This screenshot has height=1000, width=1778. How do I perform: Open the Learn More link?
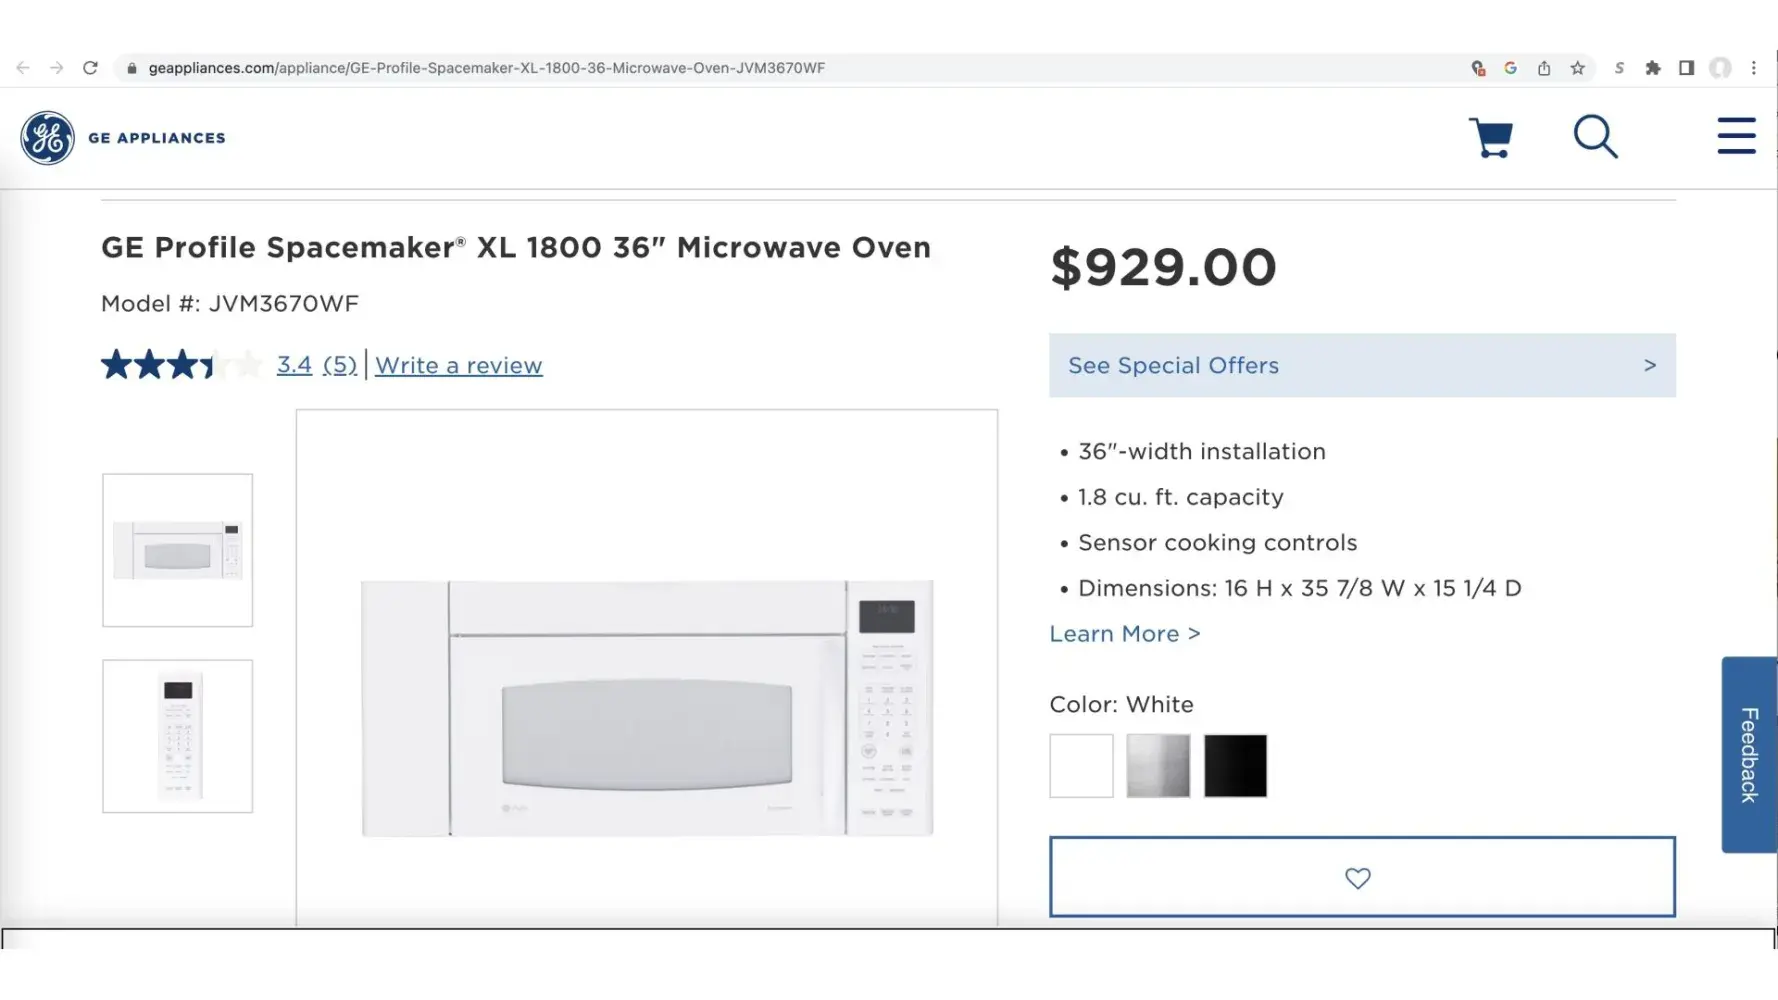1124,634
